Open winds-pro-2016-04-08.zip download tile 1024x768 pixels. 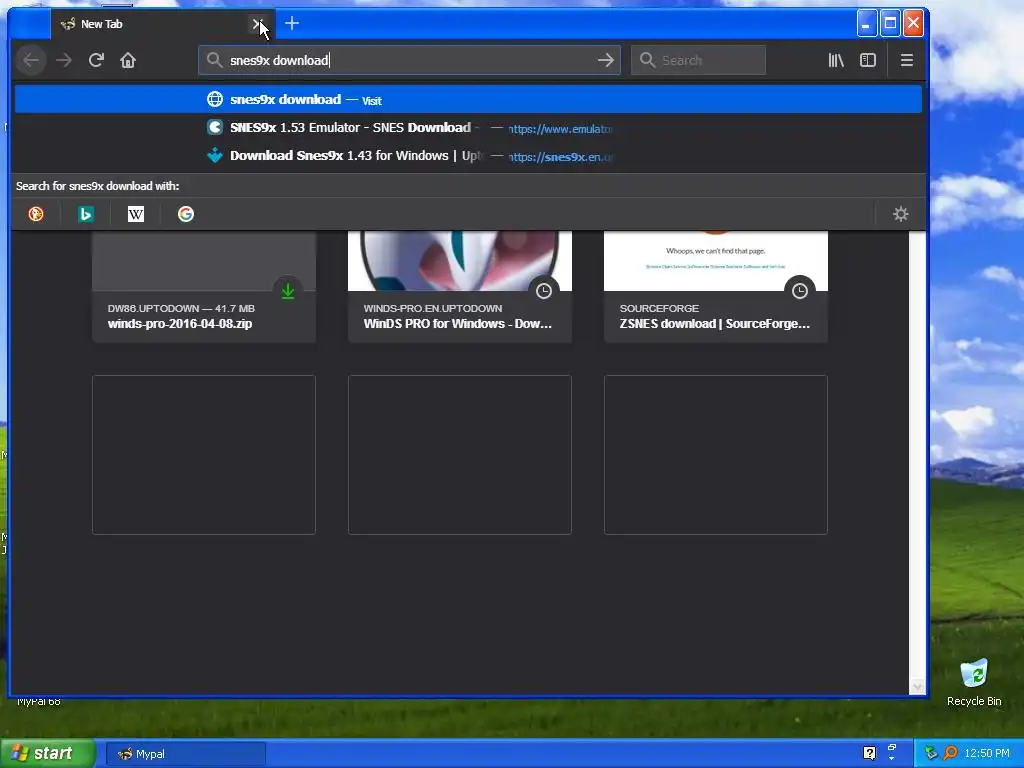(x=204, y=287)
